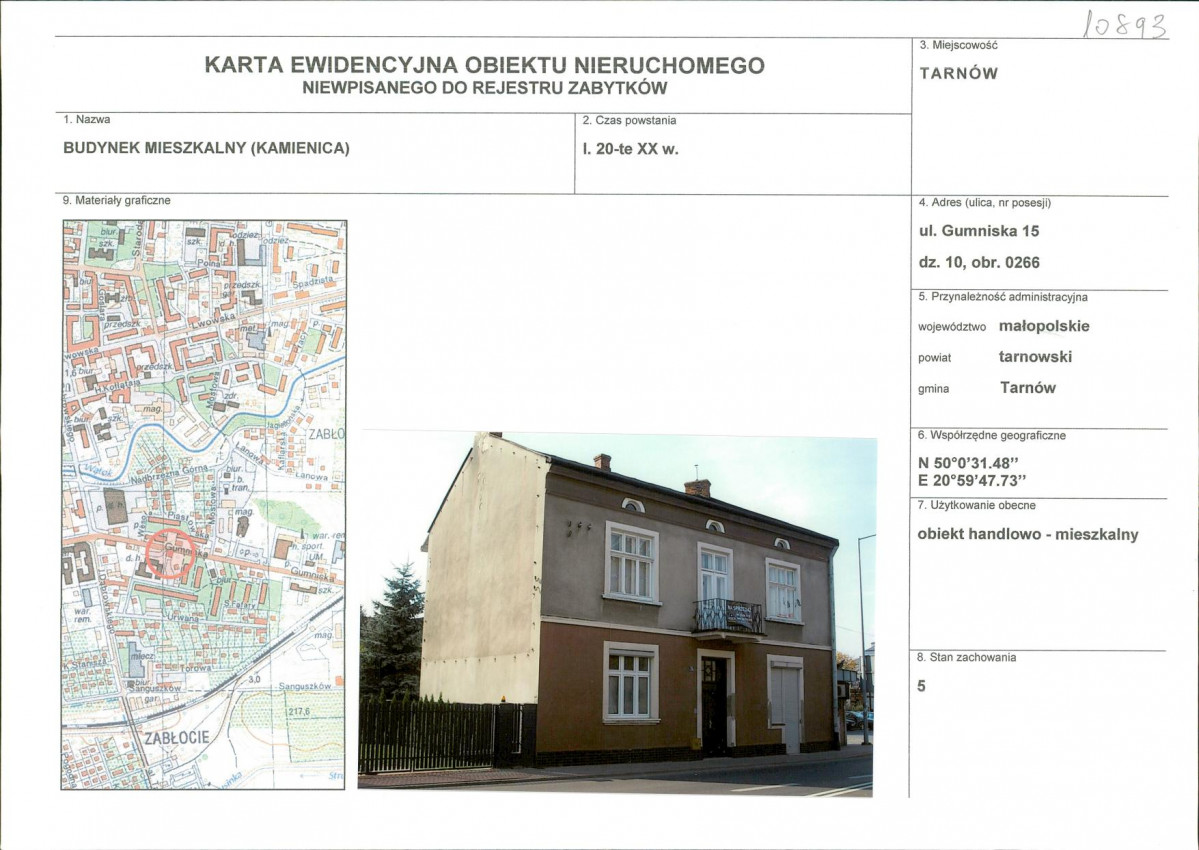
Task: Click the label "2. Czas powstania"
Action: [x=629, y=120]
